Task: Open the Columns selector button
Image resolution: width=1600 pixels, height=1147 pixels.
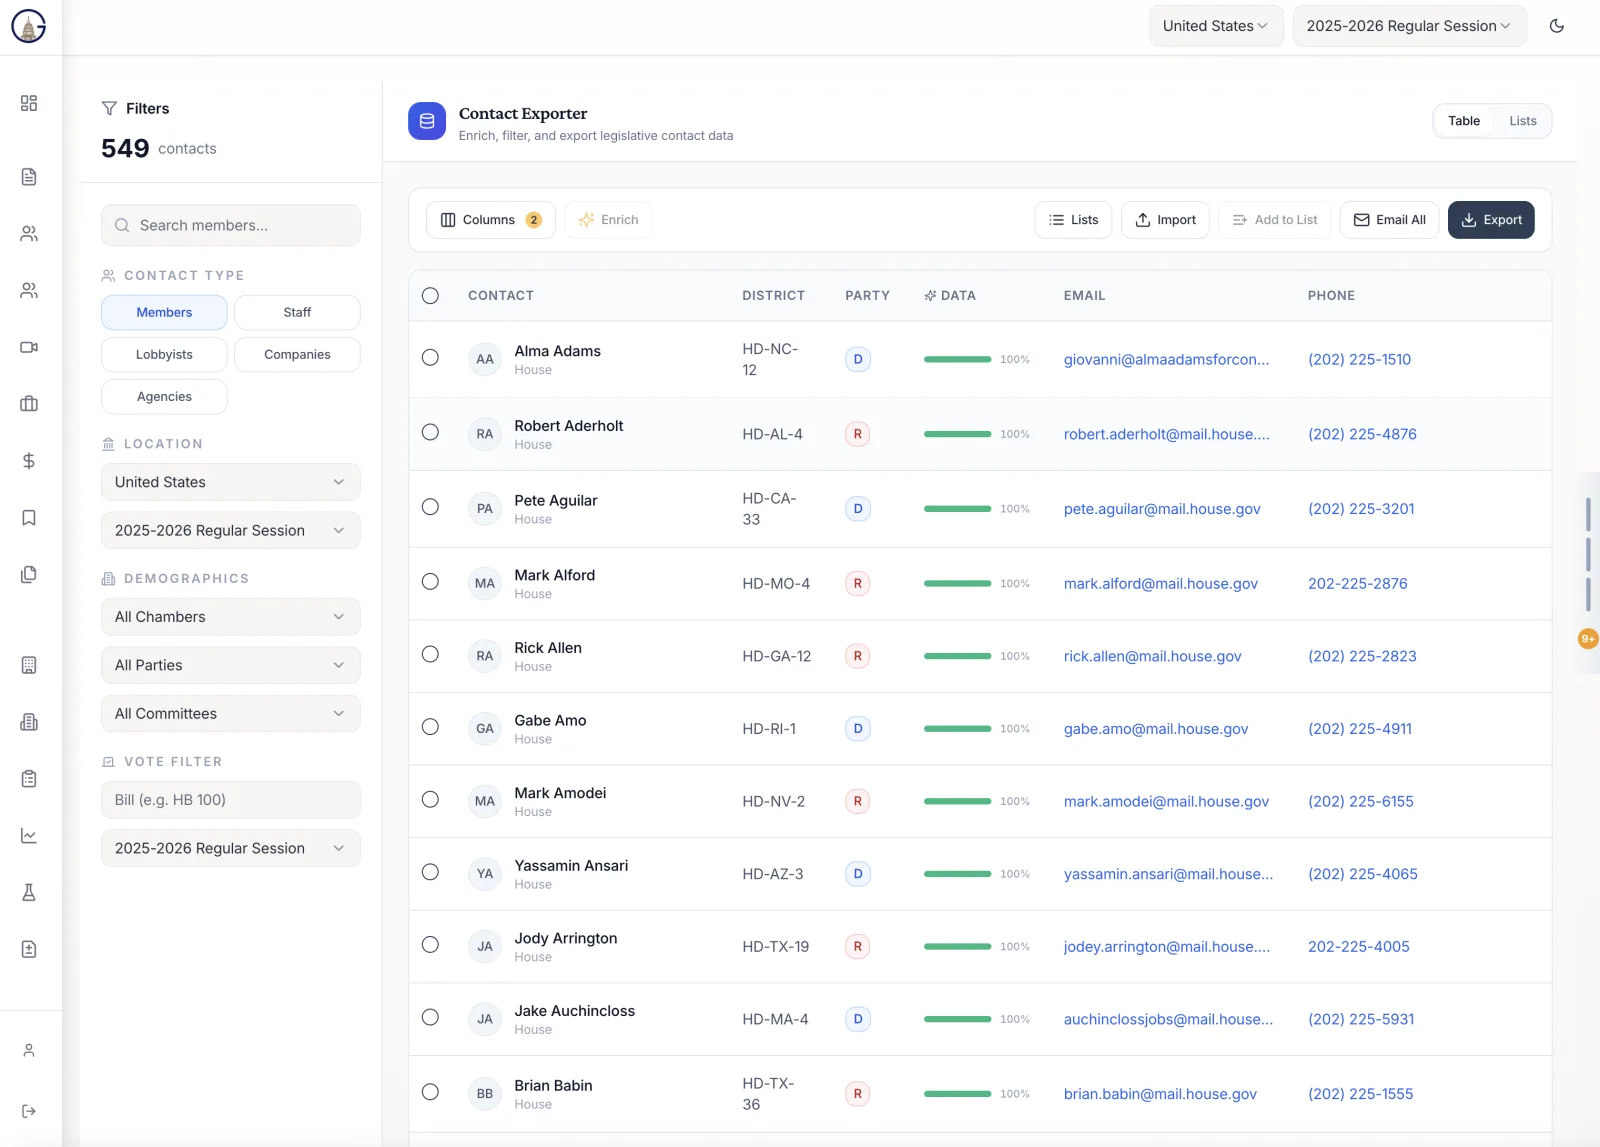Action: (491, 220)
